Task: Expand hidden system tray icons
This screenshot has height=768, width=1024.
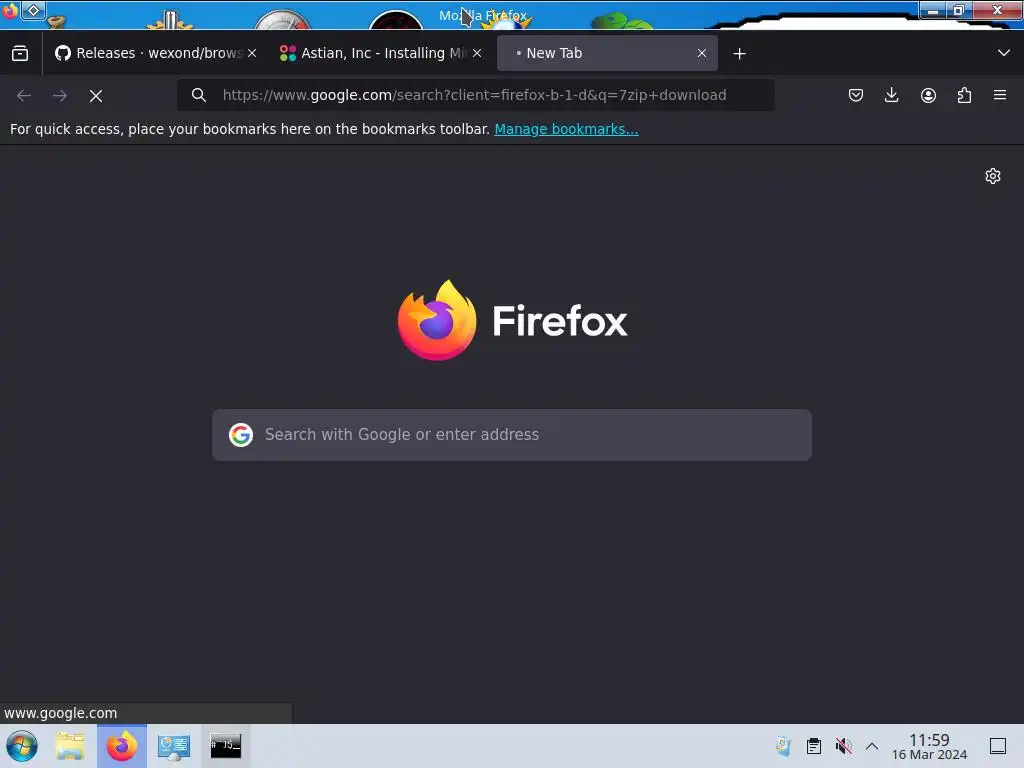Action: click(x=872, y=746)
